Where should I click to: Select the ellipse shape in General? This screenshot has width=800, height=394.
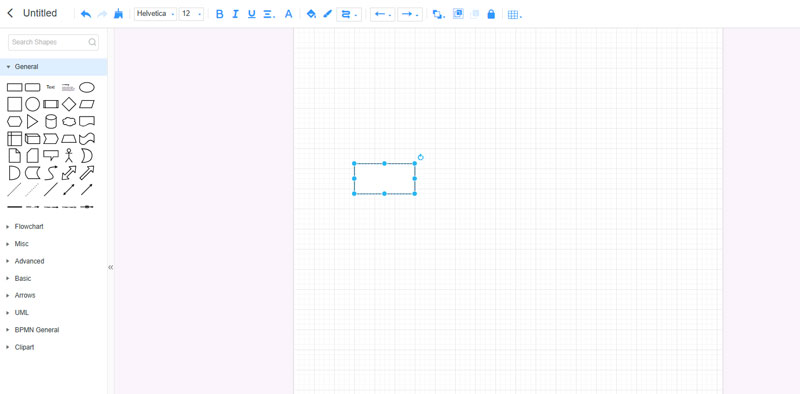(87, 87)
